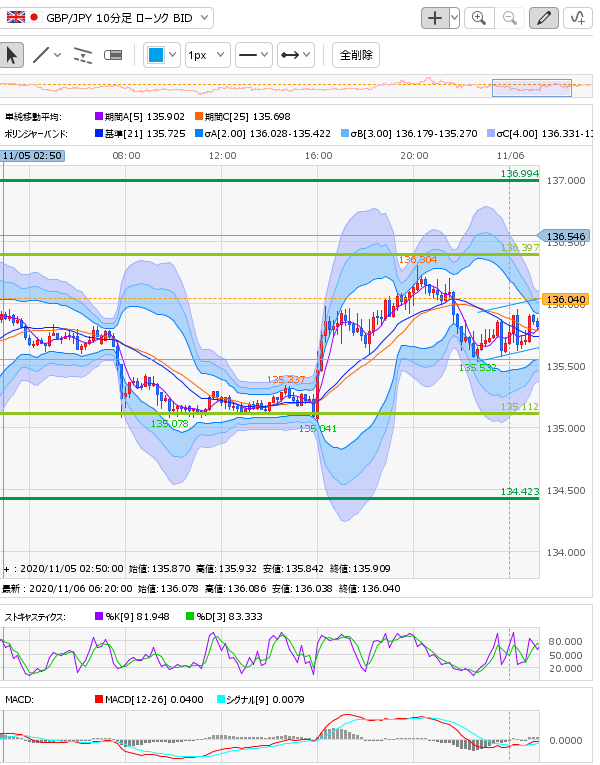
Task: Select the dashed retracement lines tool
Action: 82,55
